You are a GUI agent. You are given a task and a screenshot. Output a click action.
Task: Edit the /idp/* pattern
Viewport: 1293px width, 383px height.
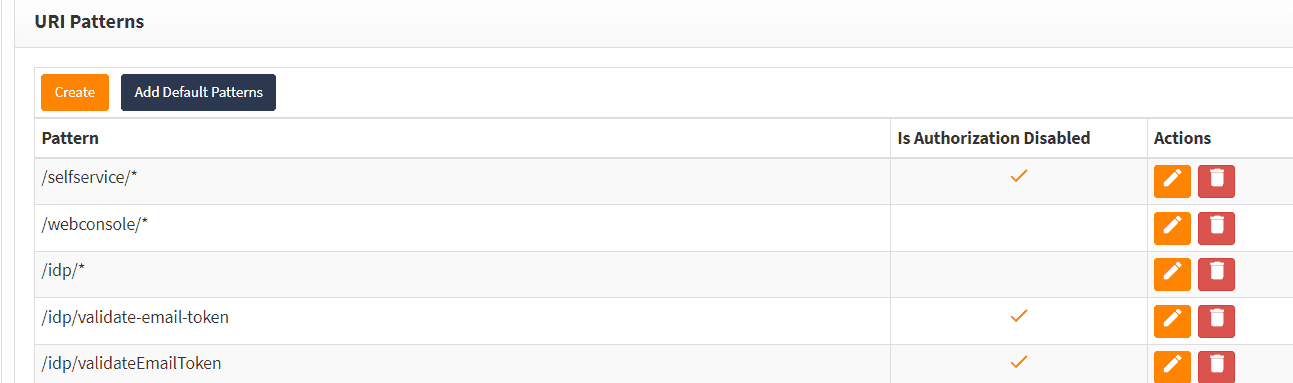coord(1172,274)
